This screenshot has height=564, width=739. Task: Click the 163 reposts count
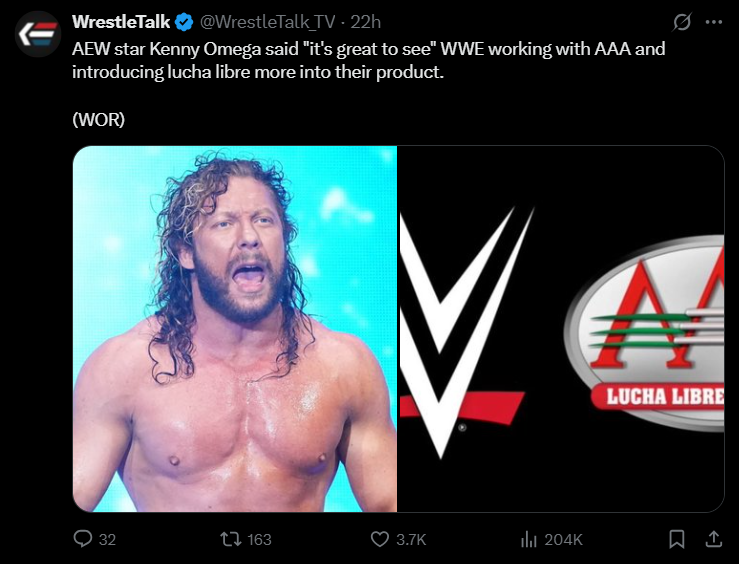[259, 539]
